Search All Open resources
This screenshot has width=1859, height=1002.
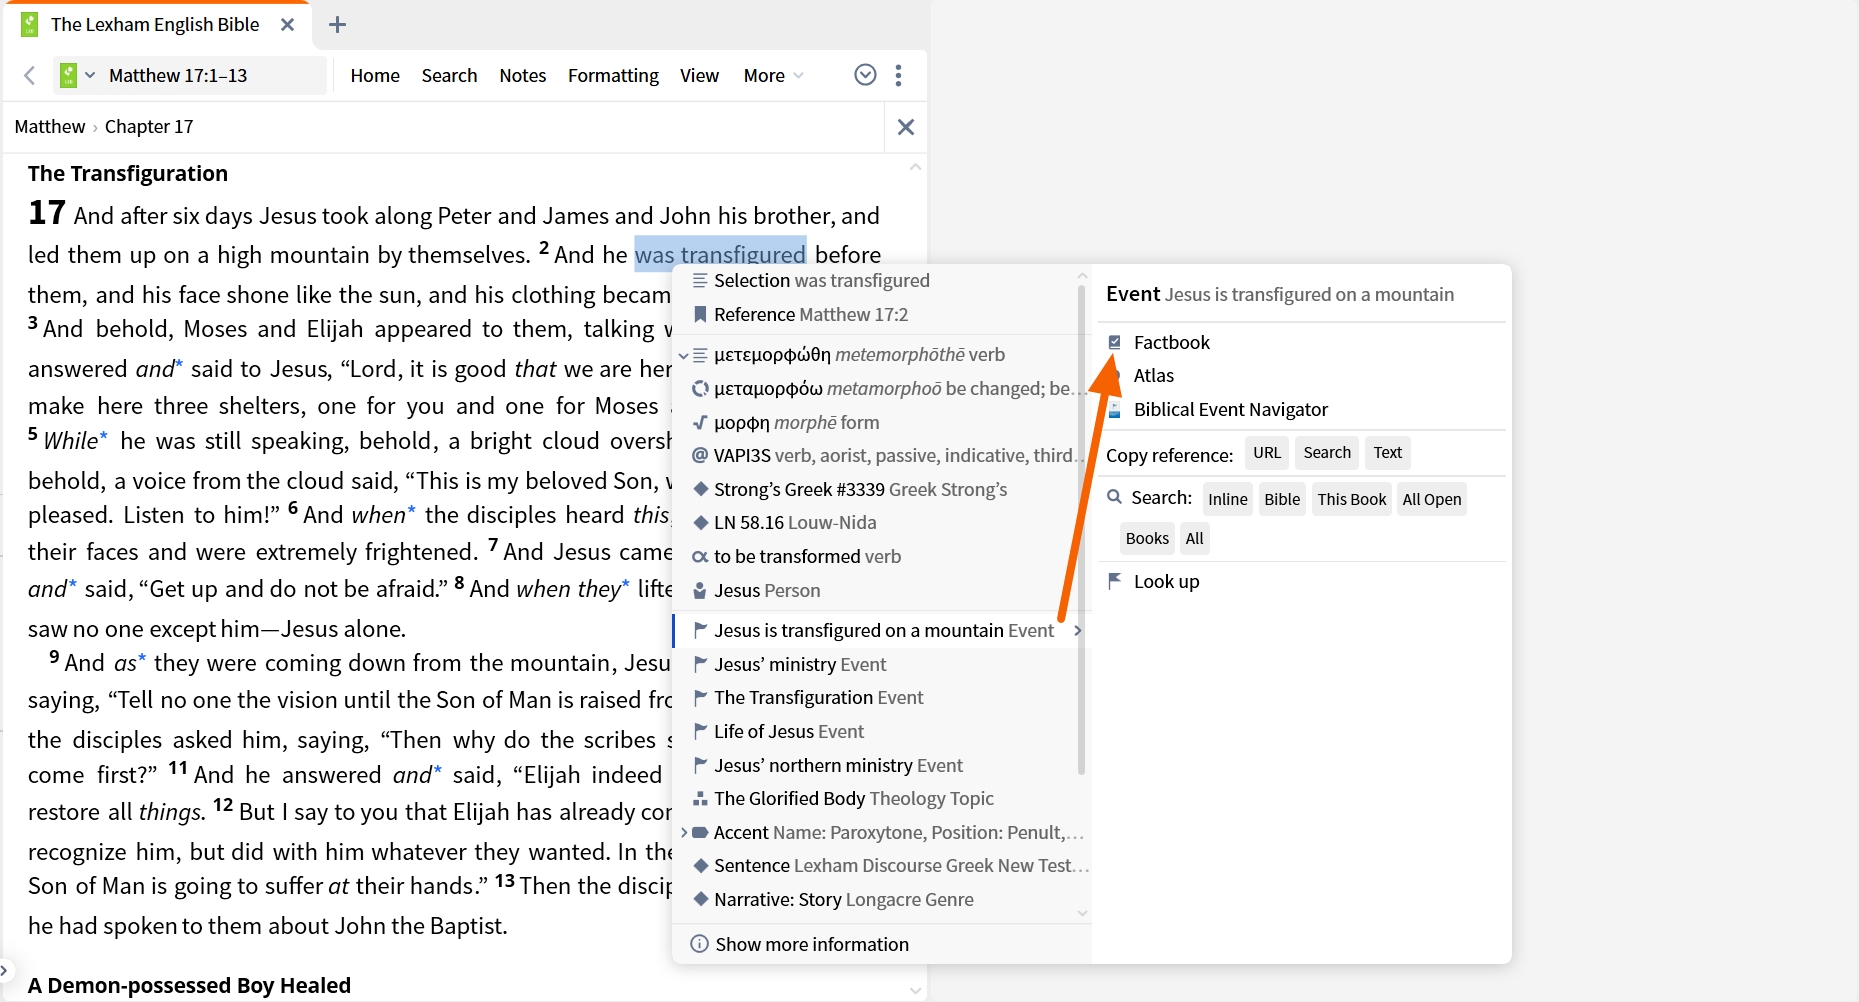coord(1432,499)
